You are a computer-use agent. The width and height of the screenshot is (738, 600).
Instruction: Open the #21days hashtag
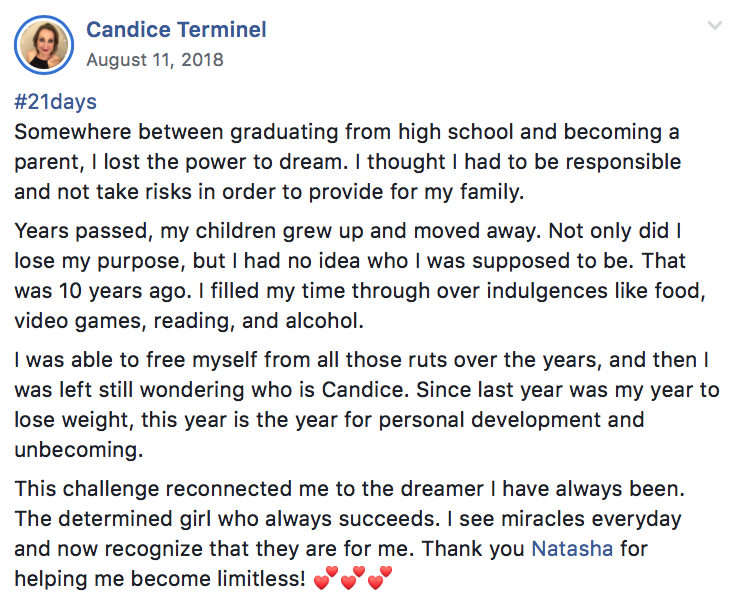coord(56,102)
